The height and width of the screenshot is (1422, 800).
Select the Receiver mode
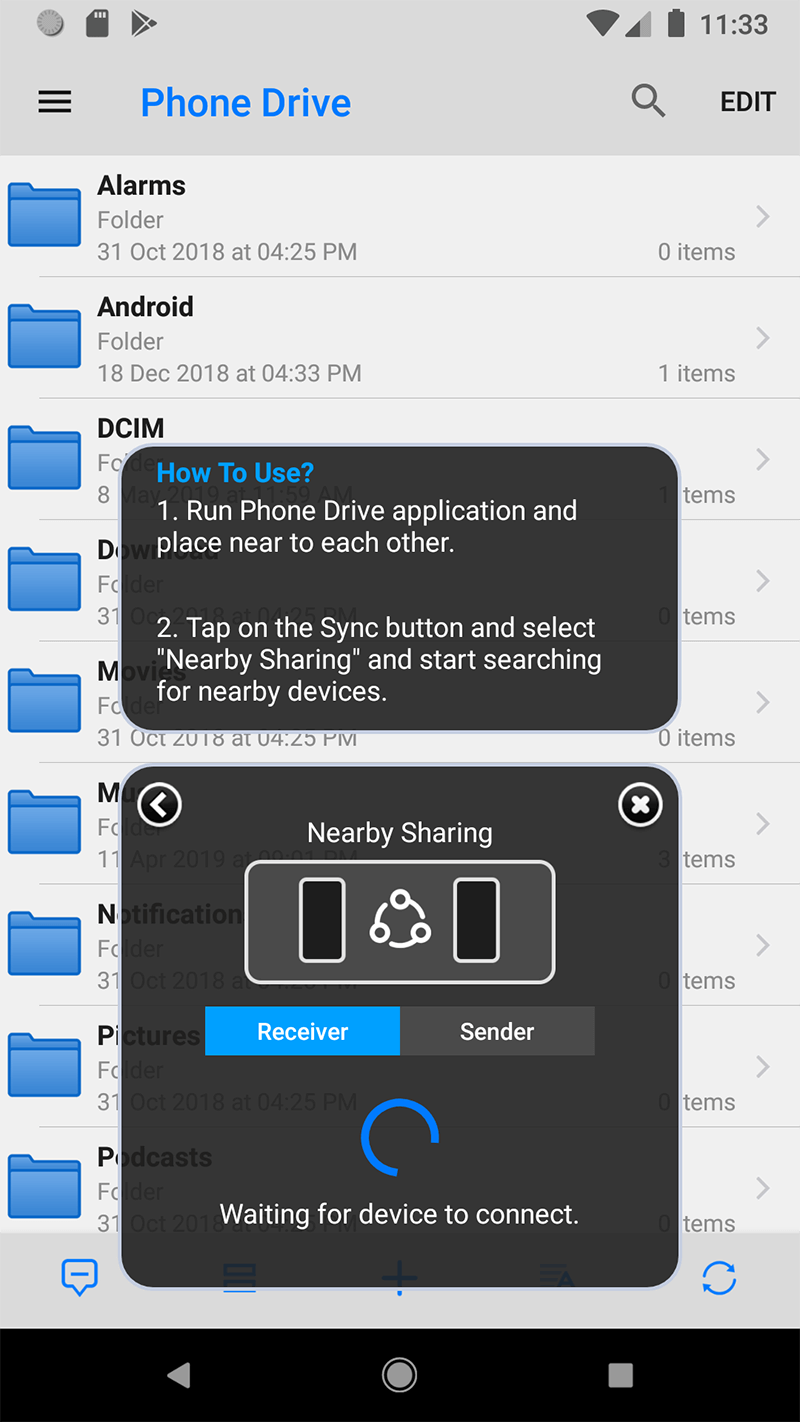302,1031
